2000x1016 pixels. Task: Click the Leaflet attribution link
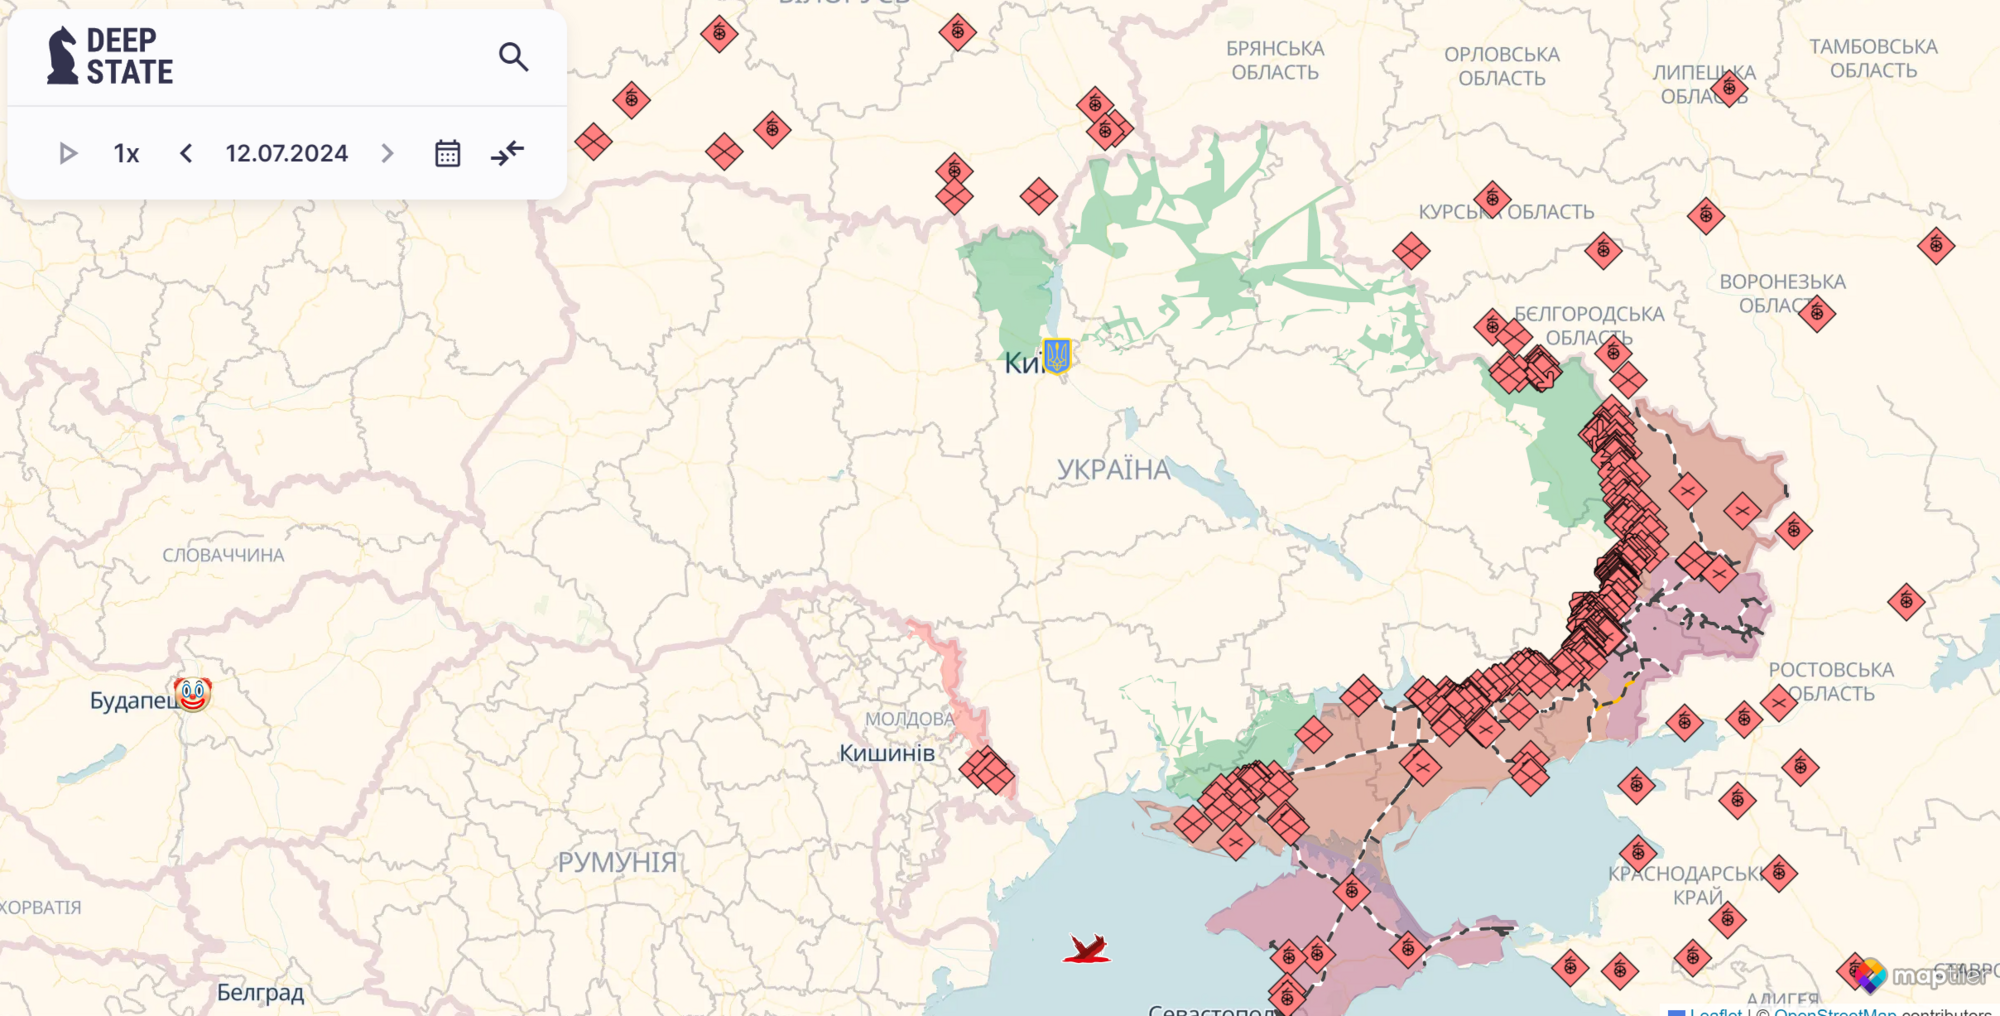1715,1011
